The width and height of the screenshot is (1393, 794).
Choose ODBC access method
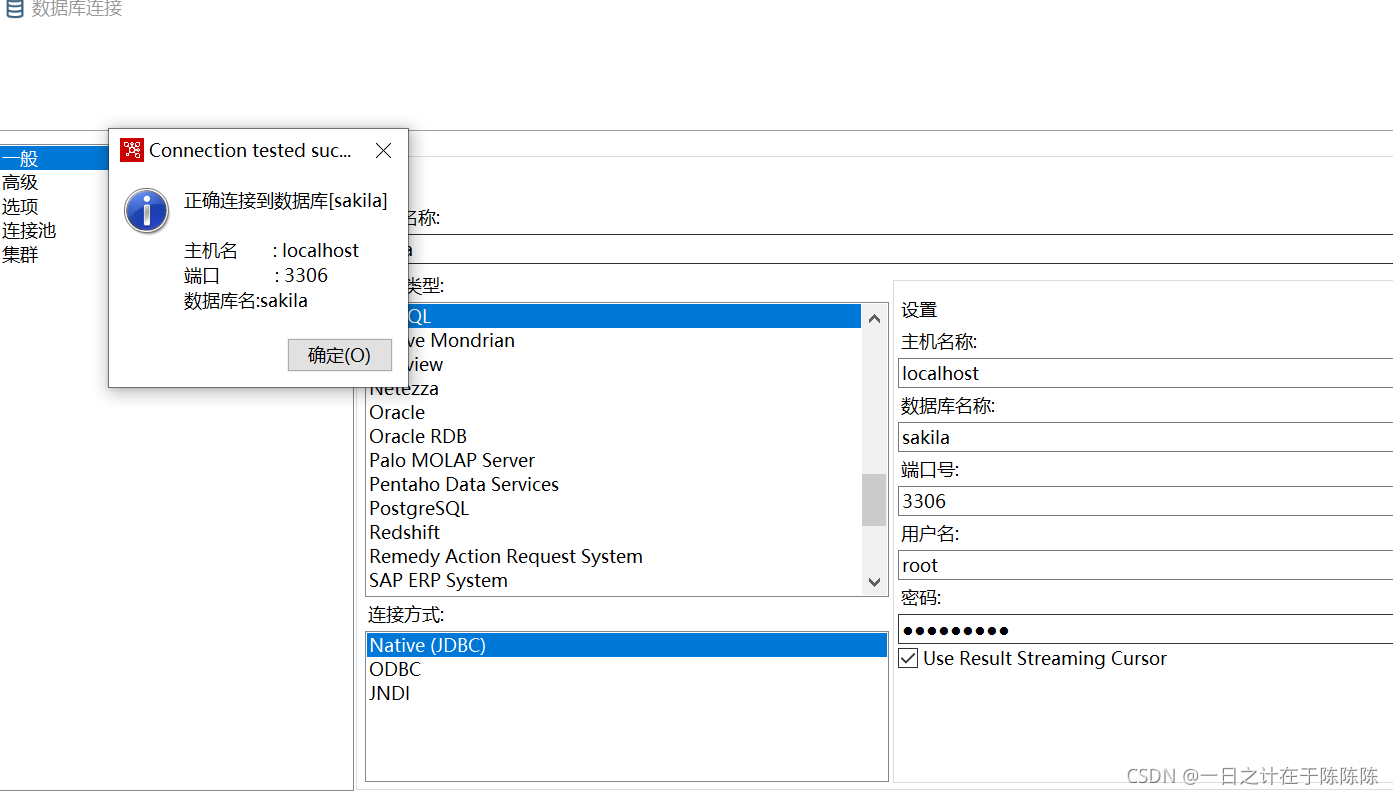tap(626, 669)
